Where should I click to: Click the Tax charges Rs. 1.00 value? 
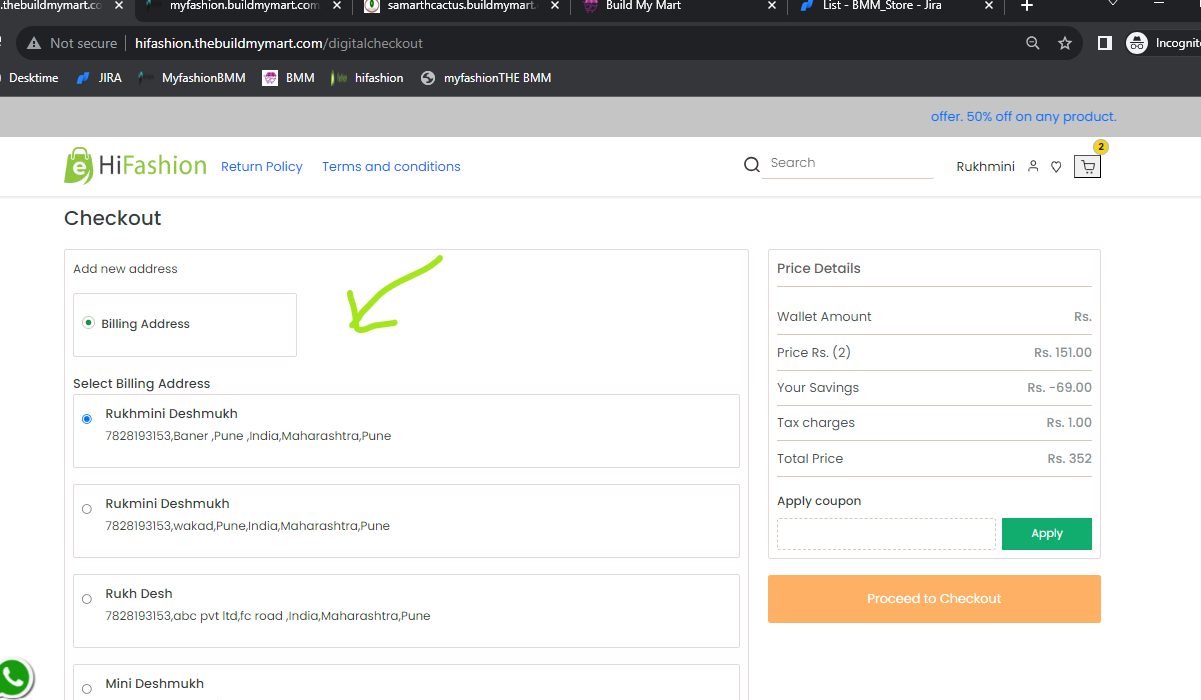tap(1069, 423)
